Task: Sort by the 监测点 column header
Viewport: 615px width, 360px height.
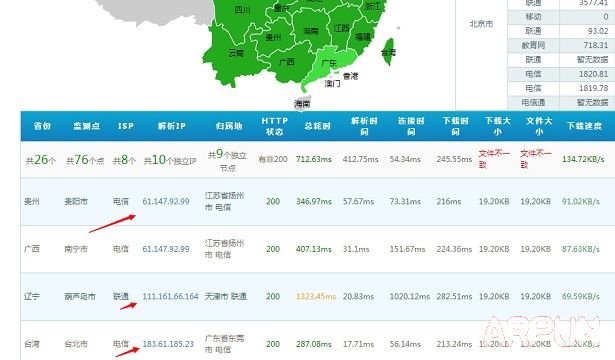Action: 86,126
